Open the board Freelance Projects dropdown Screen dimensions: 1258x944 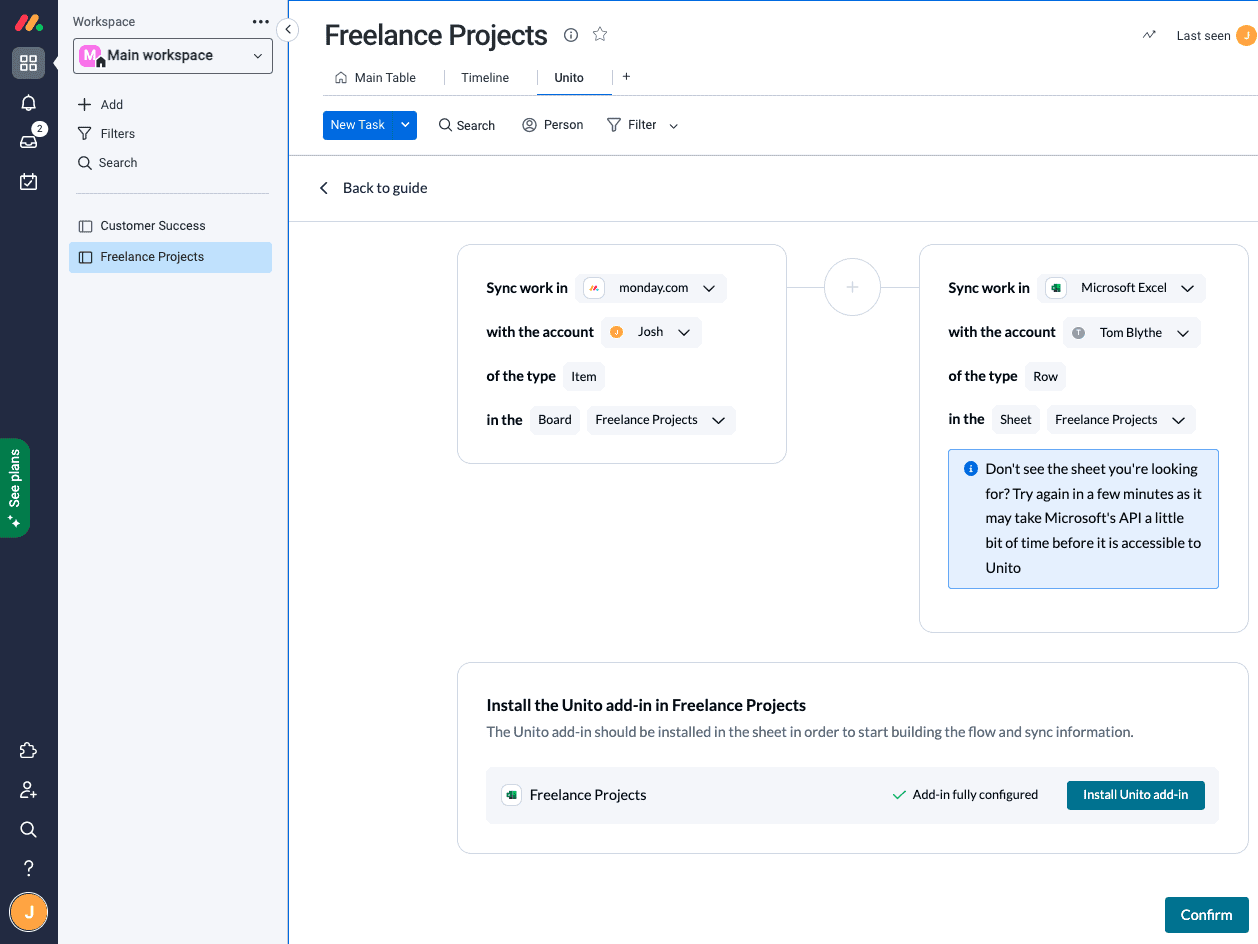(661, 420)
